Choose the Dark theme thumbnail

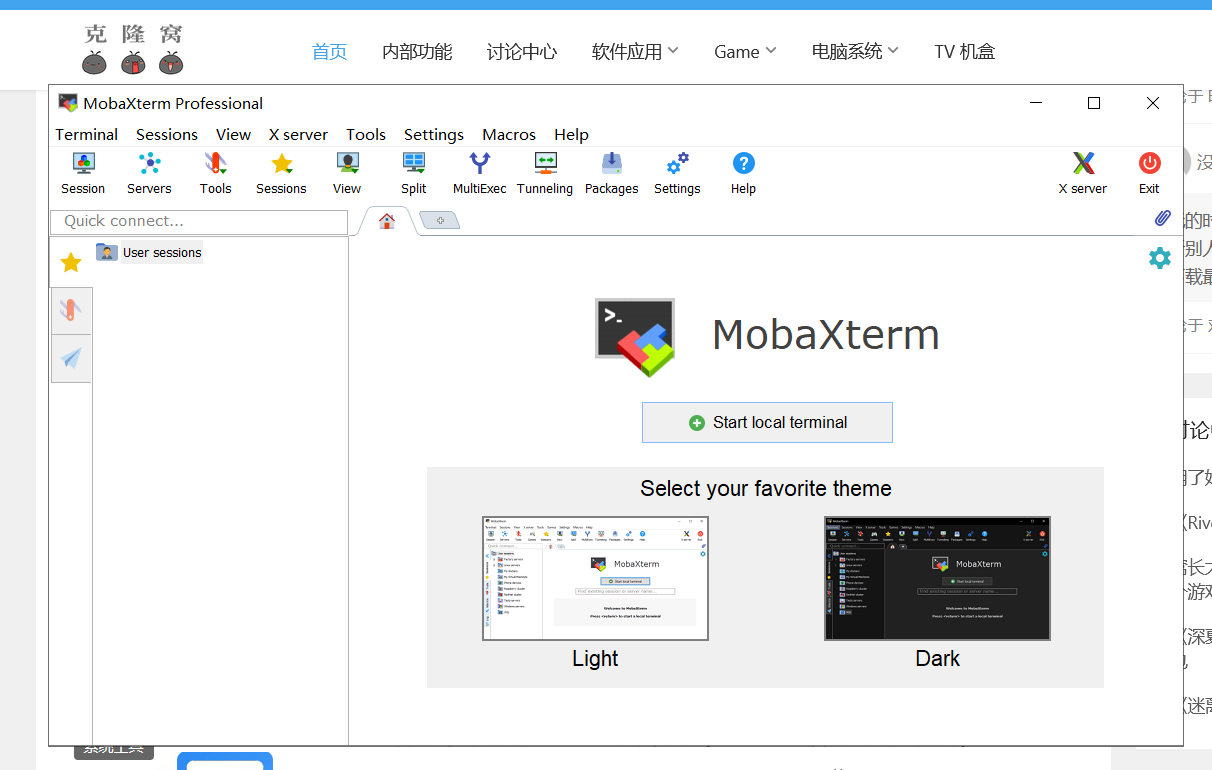click(937, 578)
